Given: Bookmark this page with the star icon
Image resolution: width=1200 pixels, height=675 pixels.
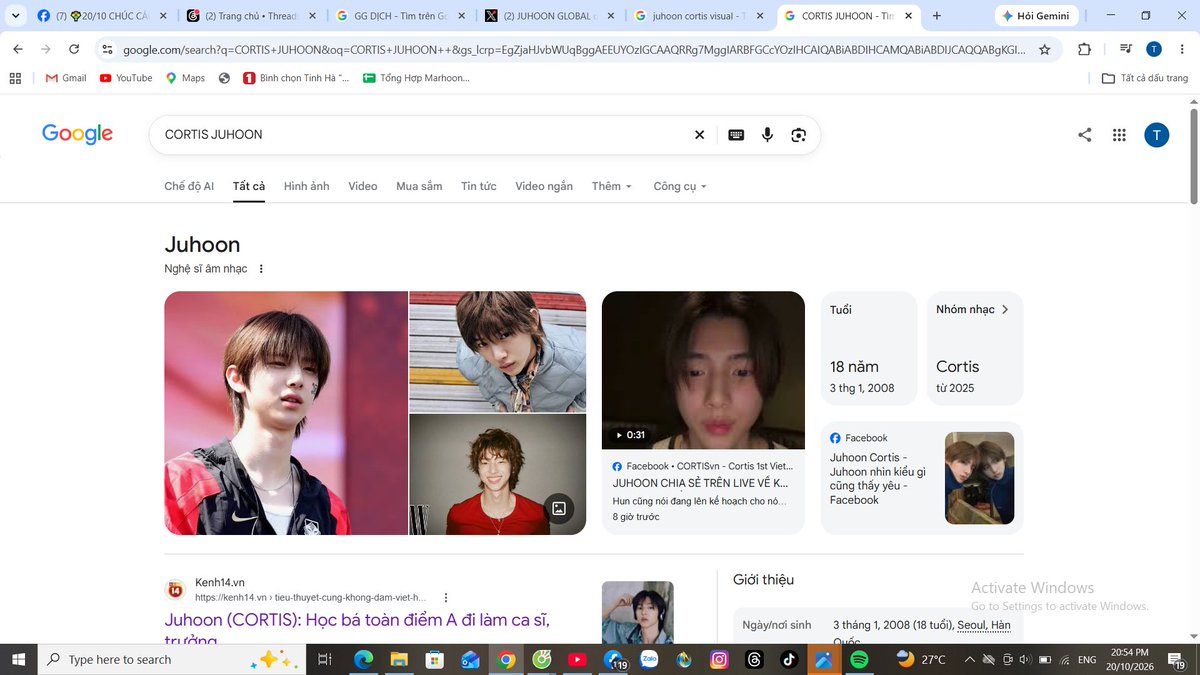Looking at the screenshot, I should point(1045,49).
